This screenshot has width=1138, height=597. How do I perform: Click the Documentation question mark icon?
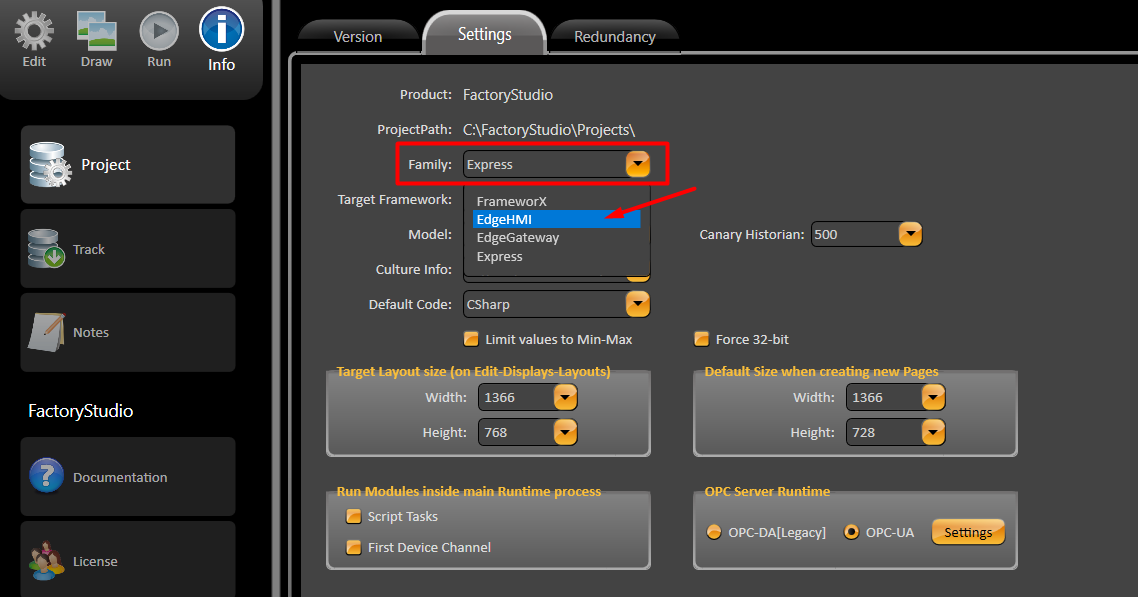click(46, 477)
